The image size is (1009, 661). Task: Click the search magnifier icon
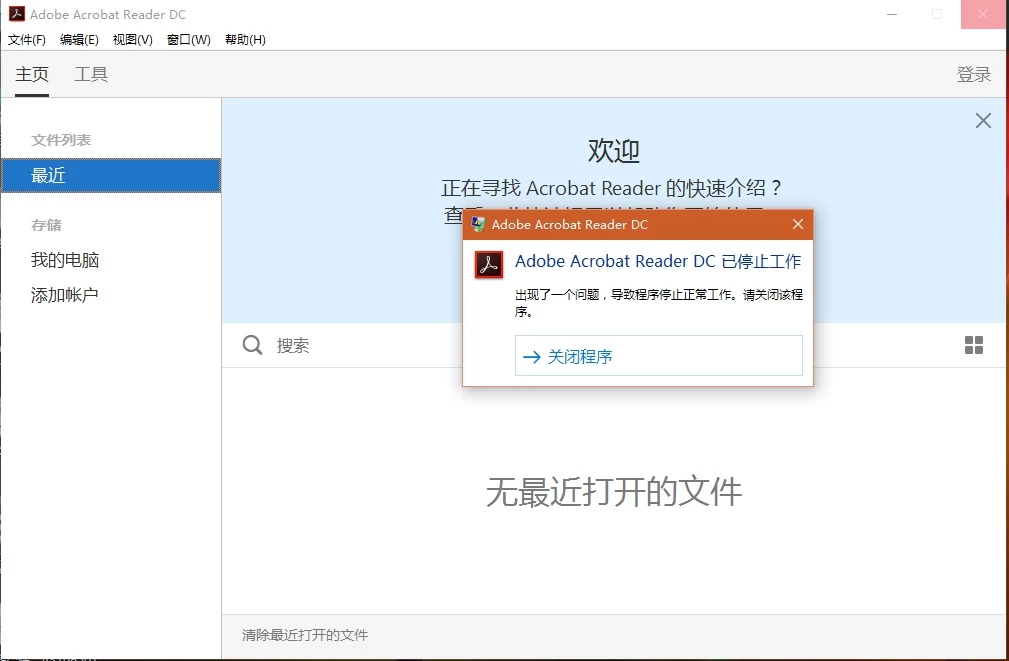click(x=252, y=345)
